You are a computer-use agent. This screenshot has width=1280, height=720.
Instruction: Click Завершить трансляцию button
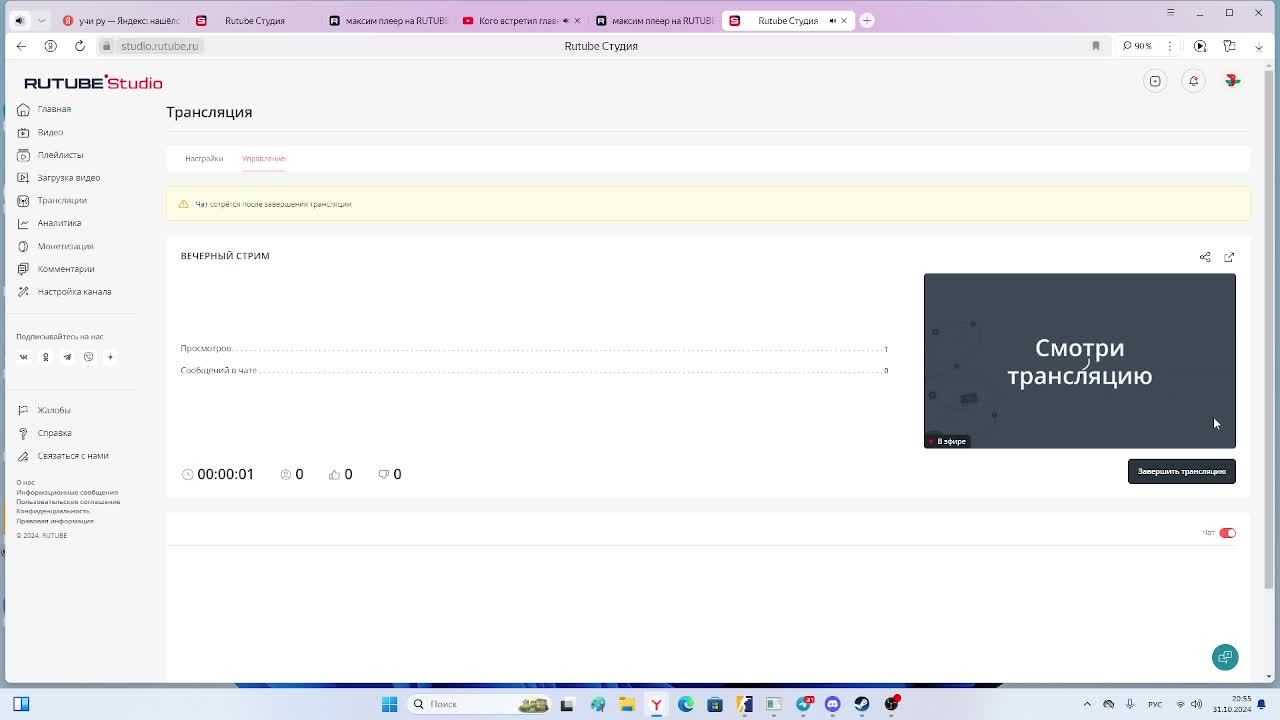1182,471
